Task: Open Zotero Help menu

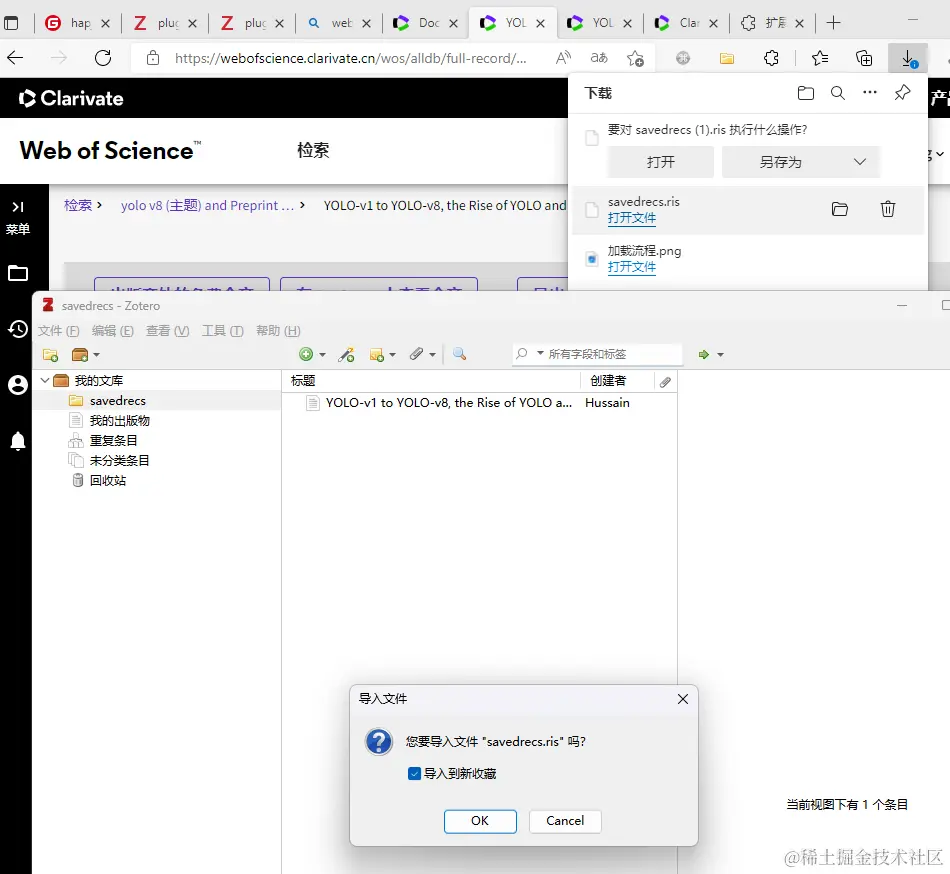Action: click(278, 331)
